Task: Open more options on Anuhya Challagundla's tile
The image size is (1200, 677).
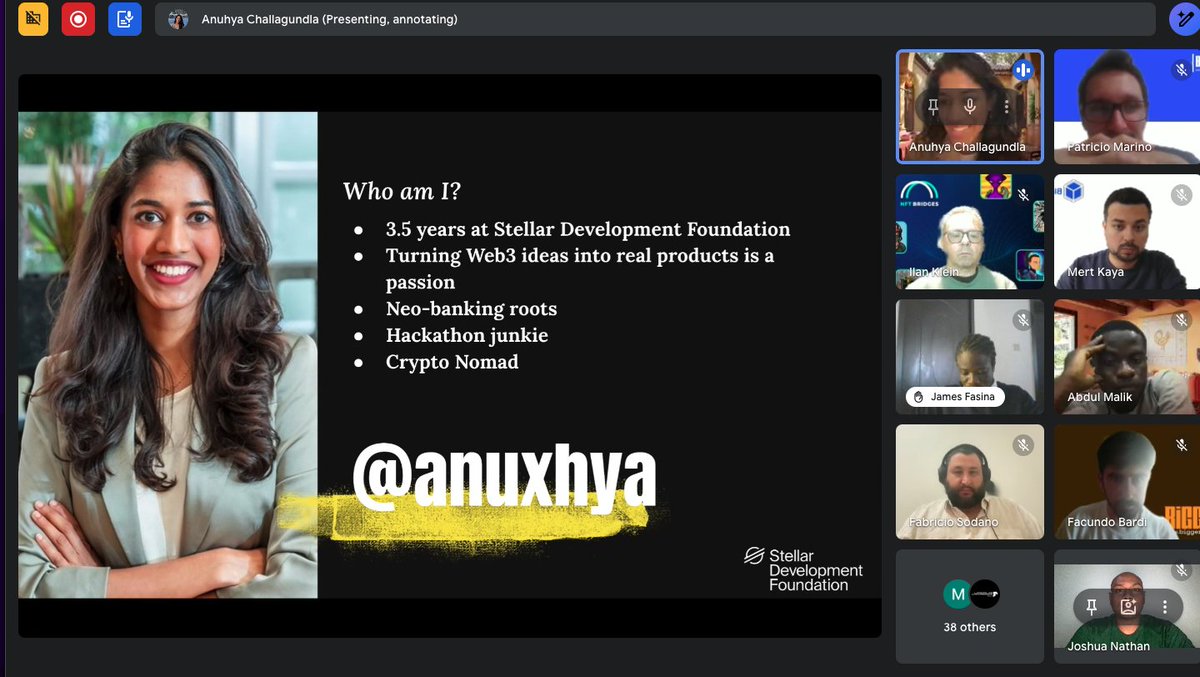Action: pyautogui.click(x=1006, y=106)
